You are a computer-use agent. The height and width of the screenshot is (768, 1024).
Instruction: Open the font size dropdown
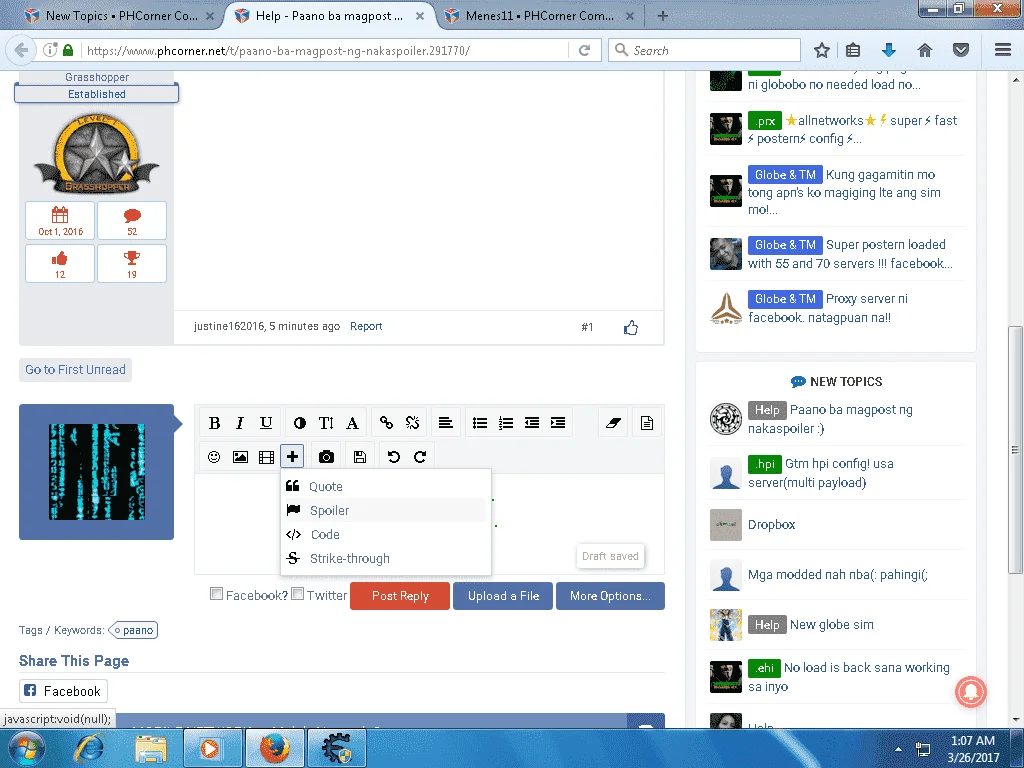[326, 423]
